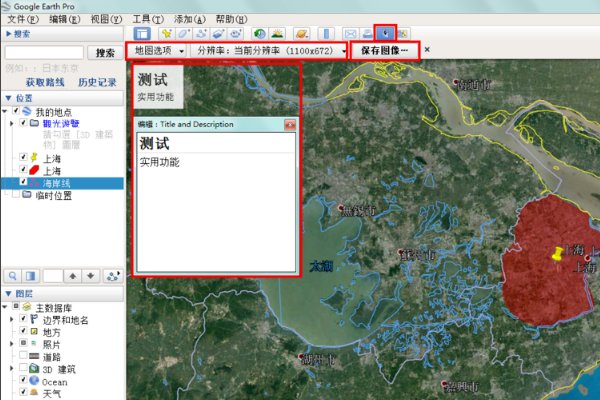Add a placemark with the yellow pushpin tool

(166, 34)
